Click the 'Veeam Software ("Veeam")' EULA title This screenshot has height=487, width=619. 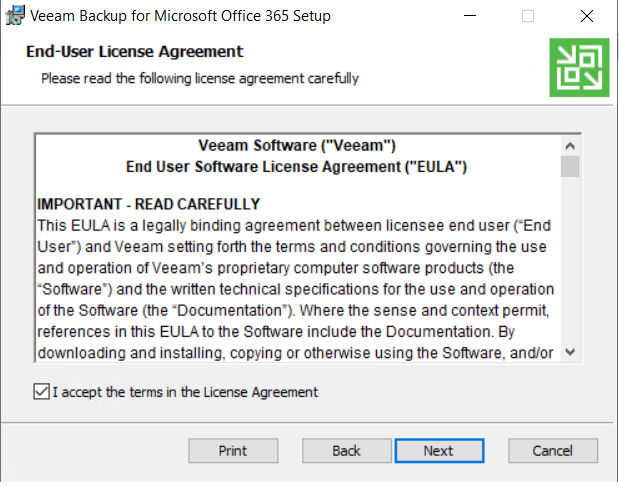coord(297,146)
